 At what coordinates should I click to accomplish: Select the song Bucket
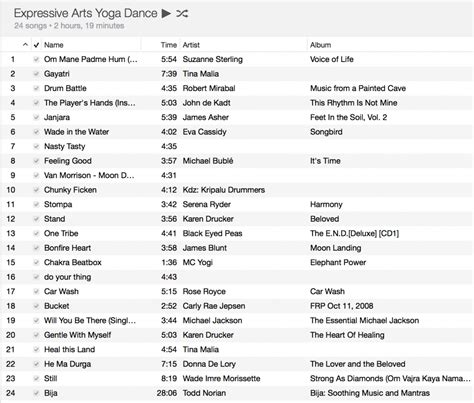[x=57, y=306]
